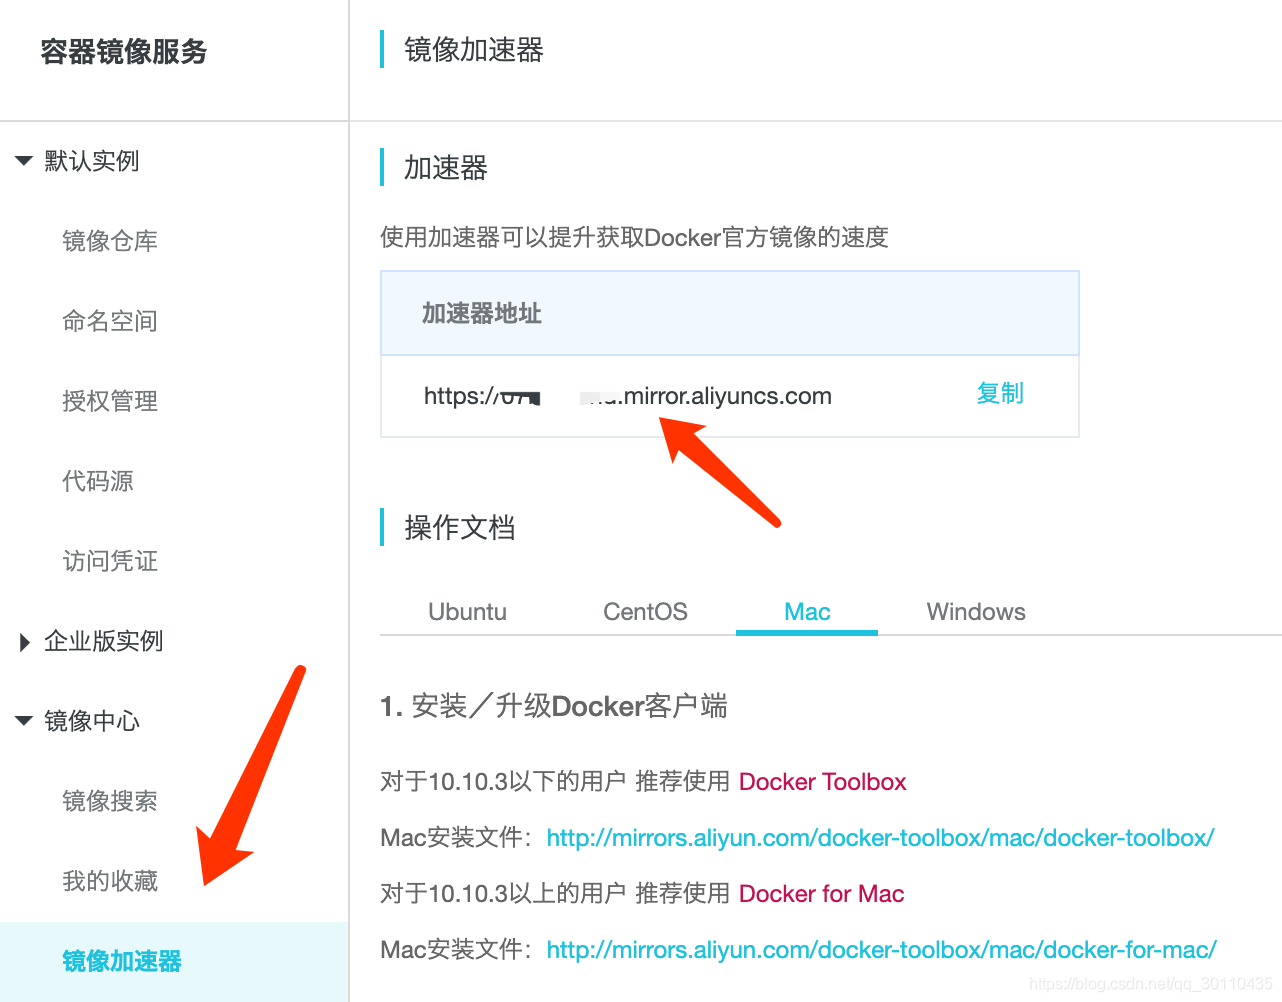Click the 默认实例 group label
Image resolution: width=1282 pixels, height=1002 pixels.
click(92, 161)
